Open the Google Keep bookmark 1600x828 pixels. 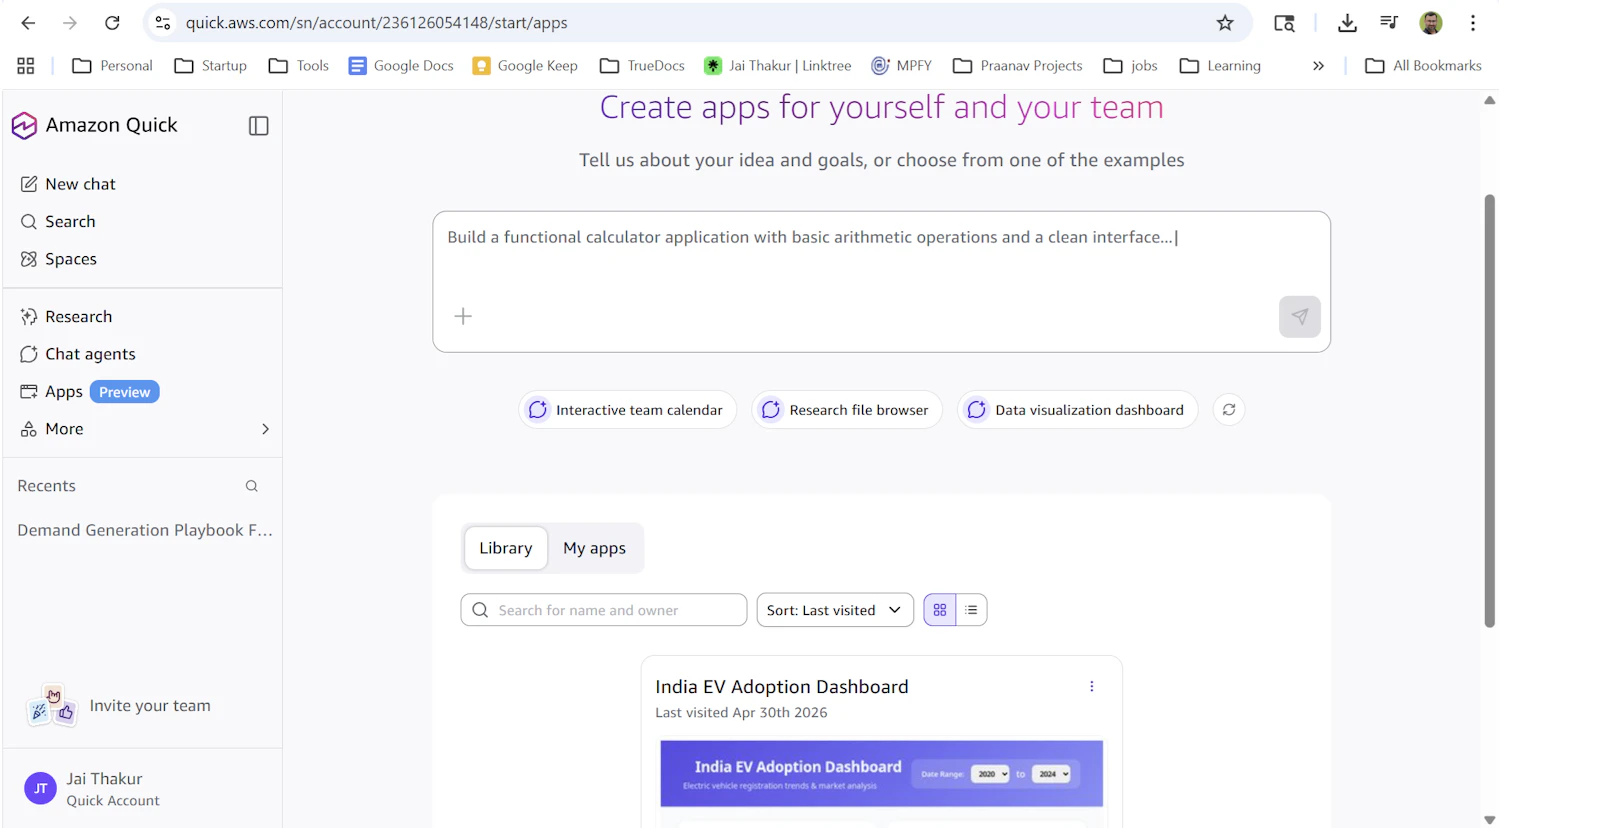click(x=525, y=66)
